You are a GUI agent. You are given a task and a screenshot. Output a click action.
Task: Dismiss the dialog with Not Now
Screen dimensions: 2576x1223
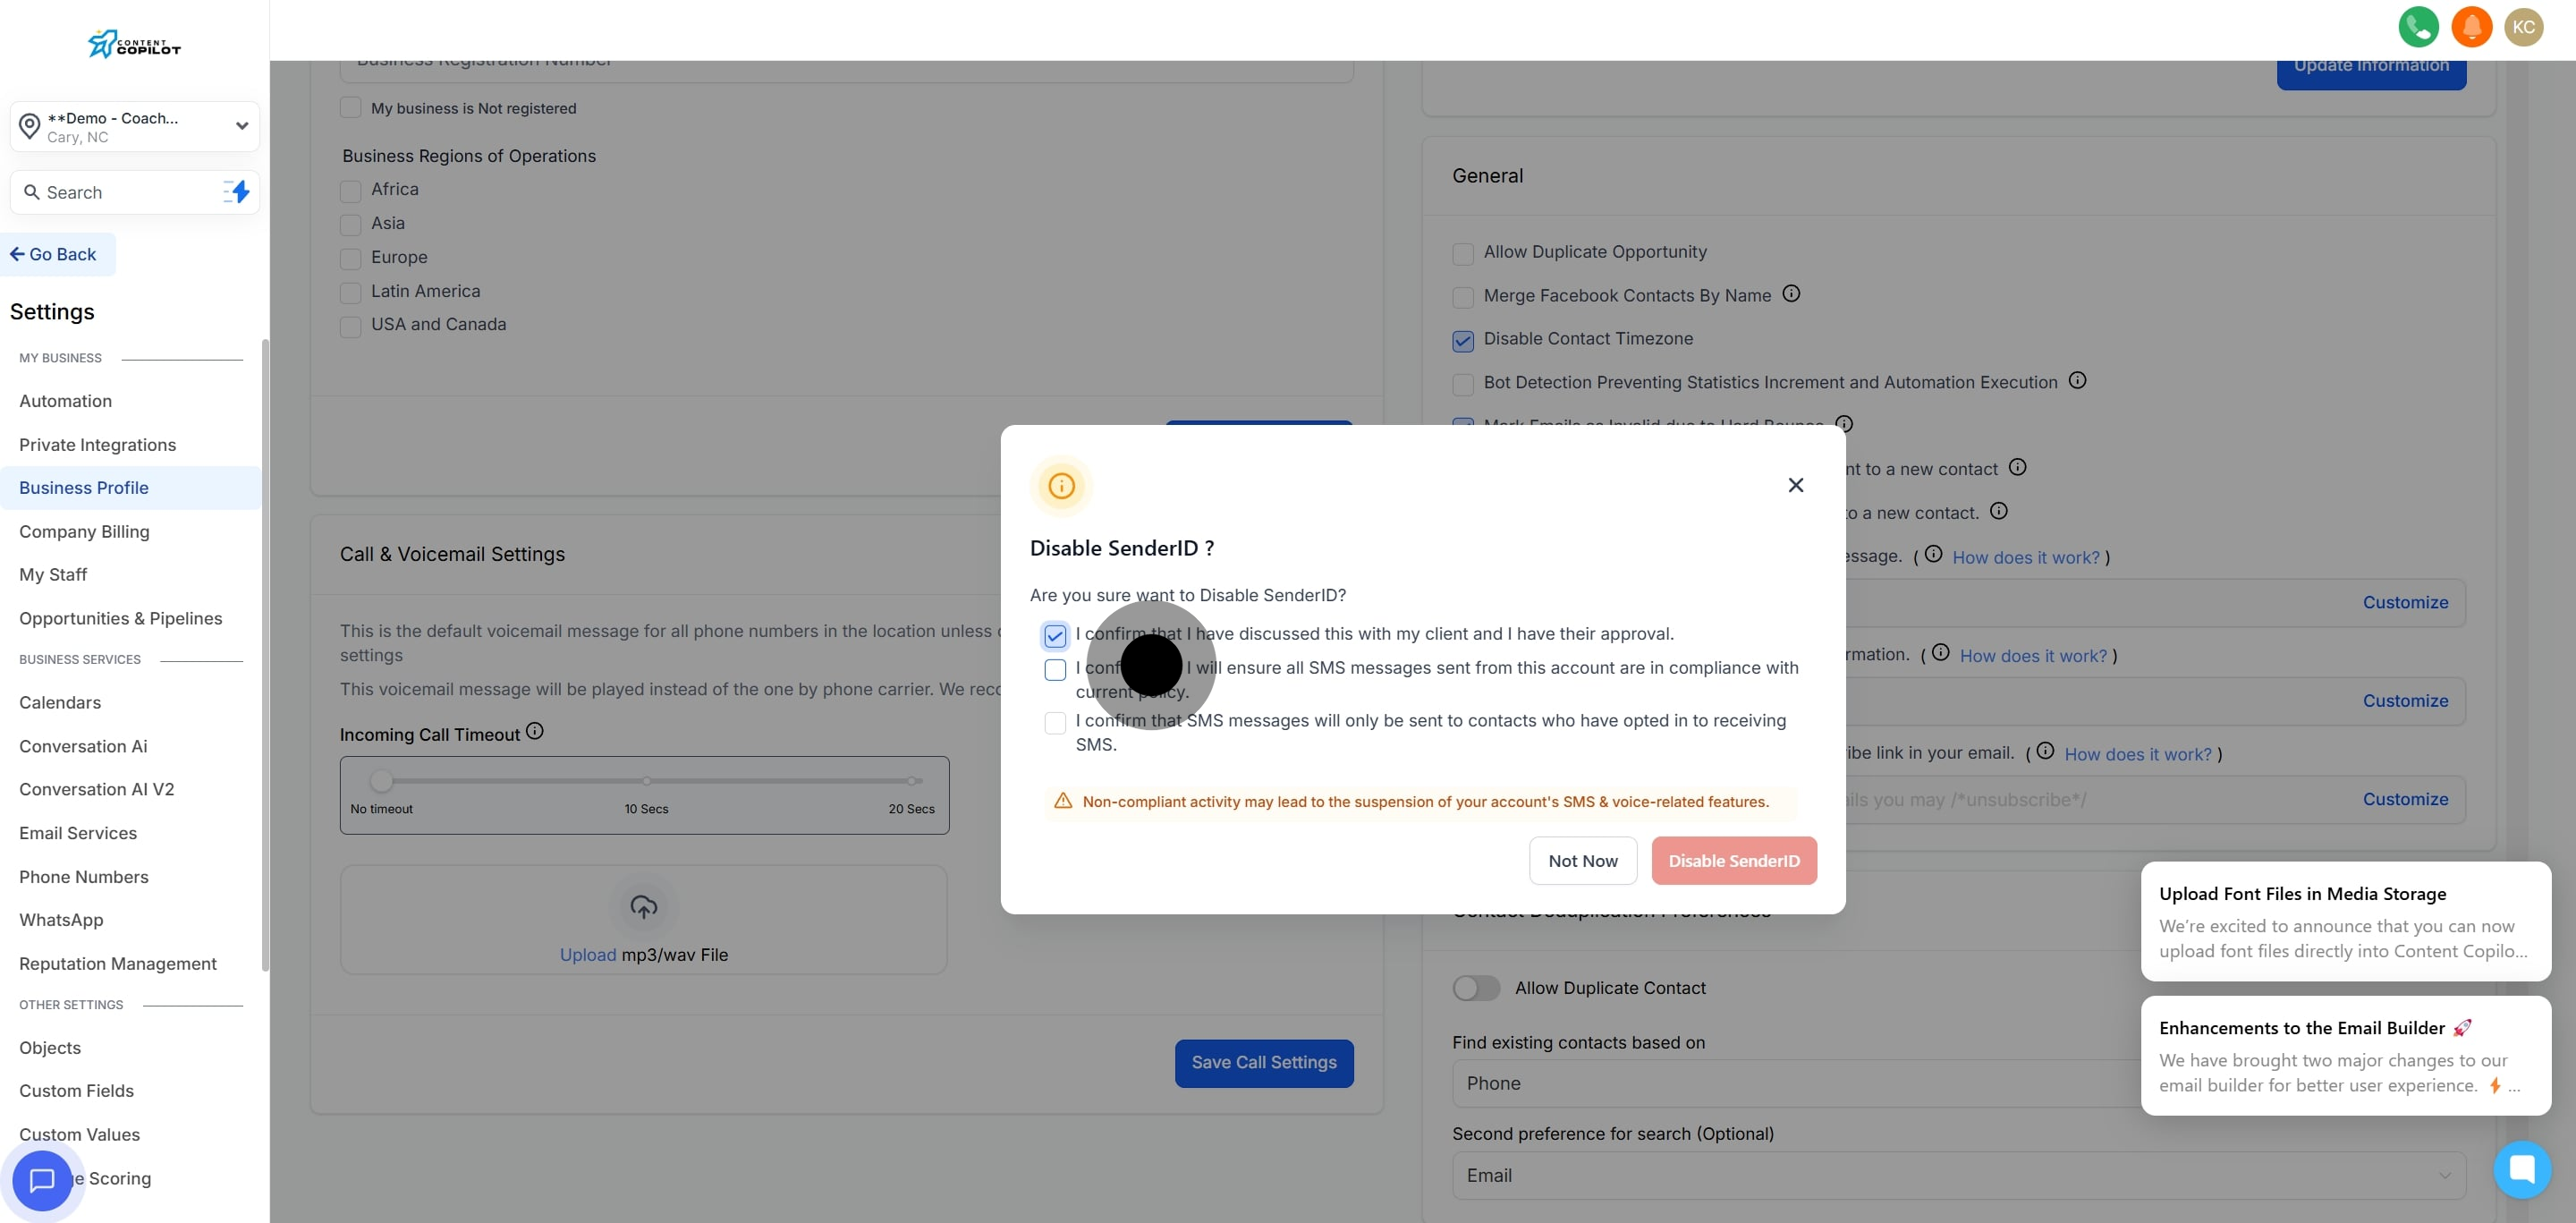(1583, 860)
